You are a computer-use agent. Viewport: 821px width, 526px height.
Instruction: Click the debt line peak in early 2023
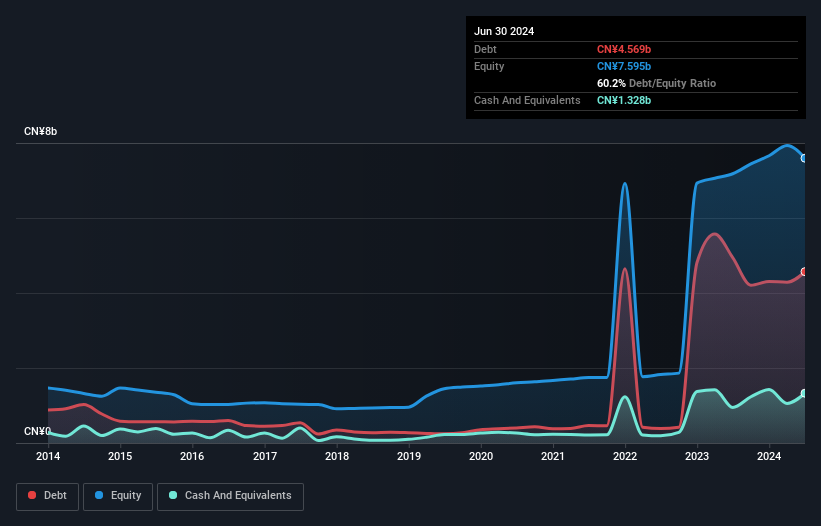tap(714, 234)
